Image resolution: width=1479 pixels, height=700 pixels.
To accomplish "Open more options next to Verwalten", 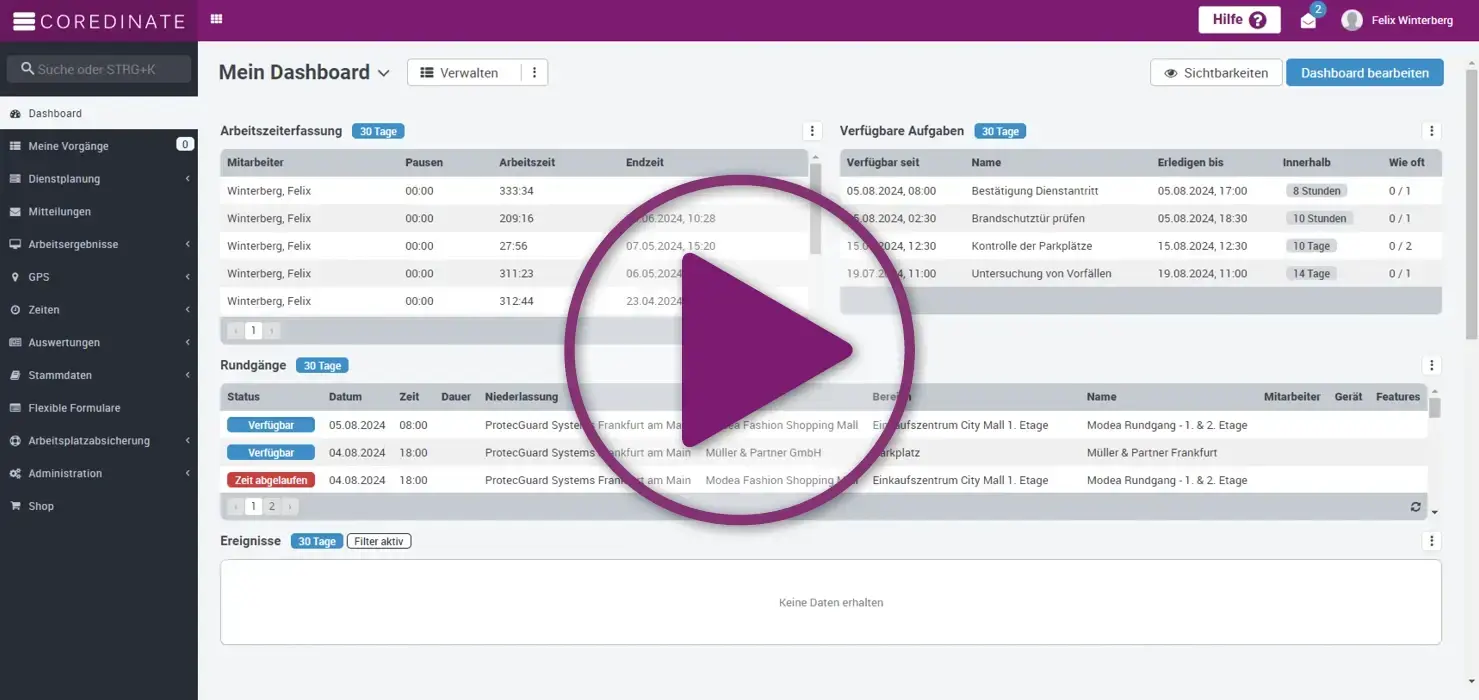I will coord(534,73).
